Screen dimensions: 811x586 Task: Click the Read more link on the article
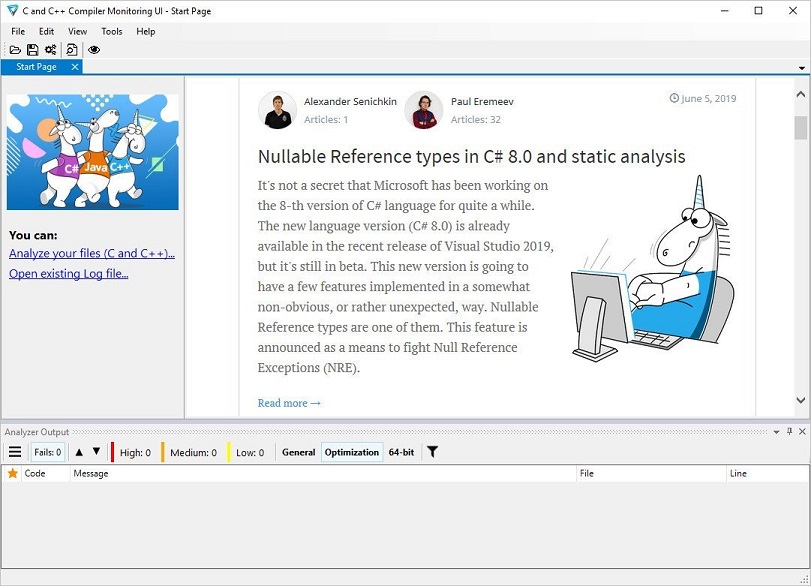click(288, 403)
